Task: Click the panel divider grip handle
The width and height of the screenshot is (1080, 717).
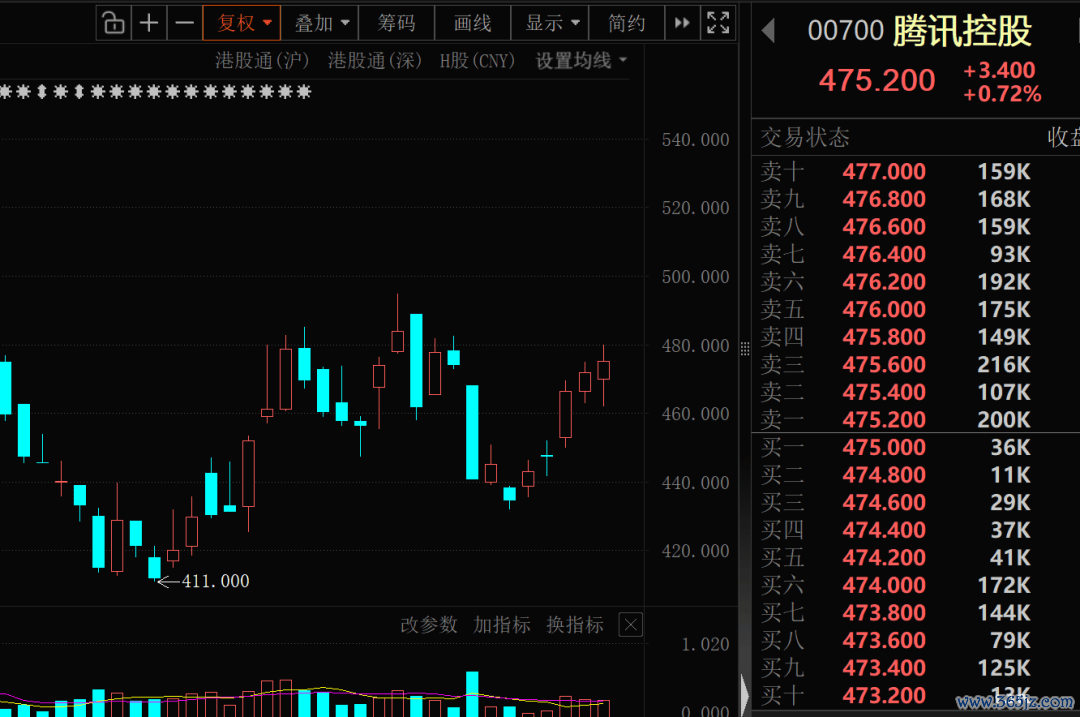Action: [x=745, y=349]
